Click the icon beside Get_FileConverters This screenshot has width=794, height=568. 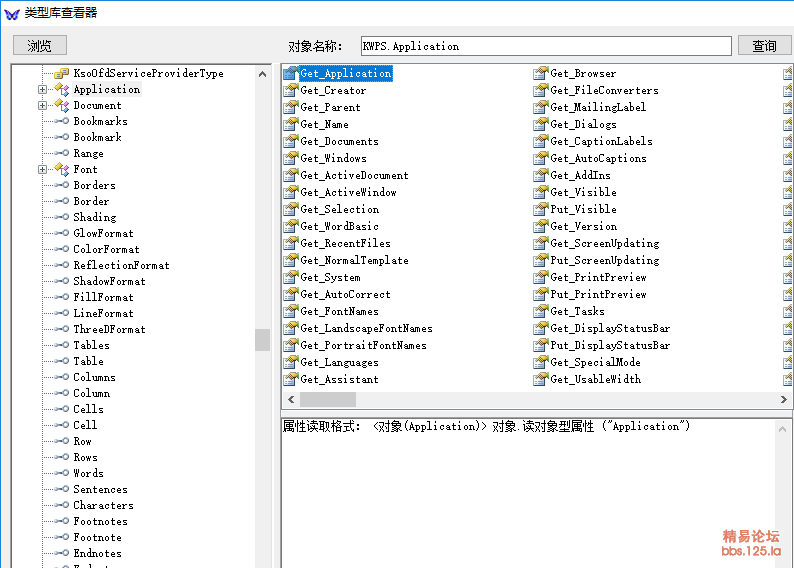(541, 90)
